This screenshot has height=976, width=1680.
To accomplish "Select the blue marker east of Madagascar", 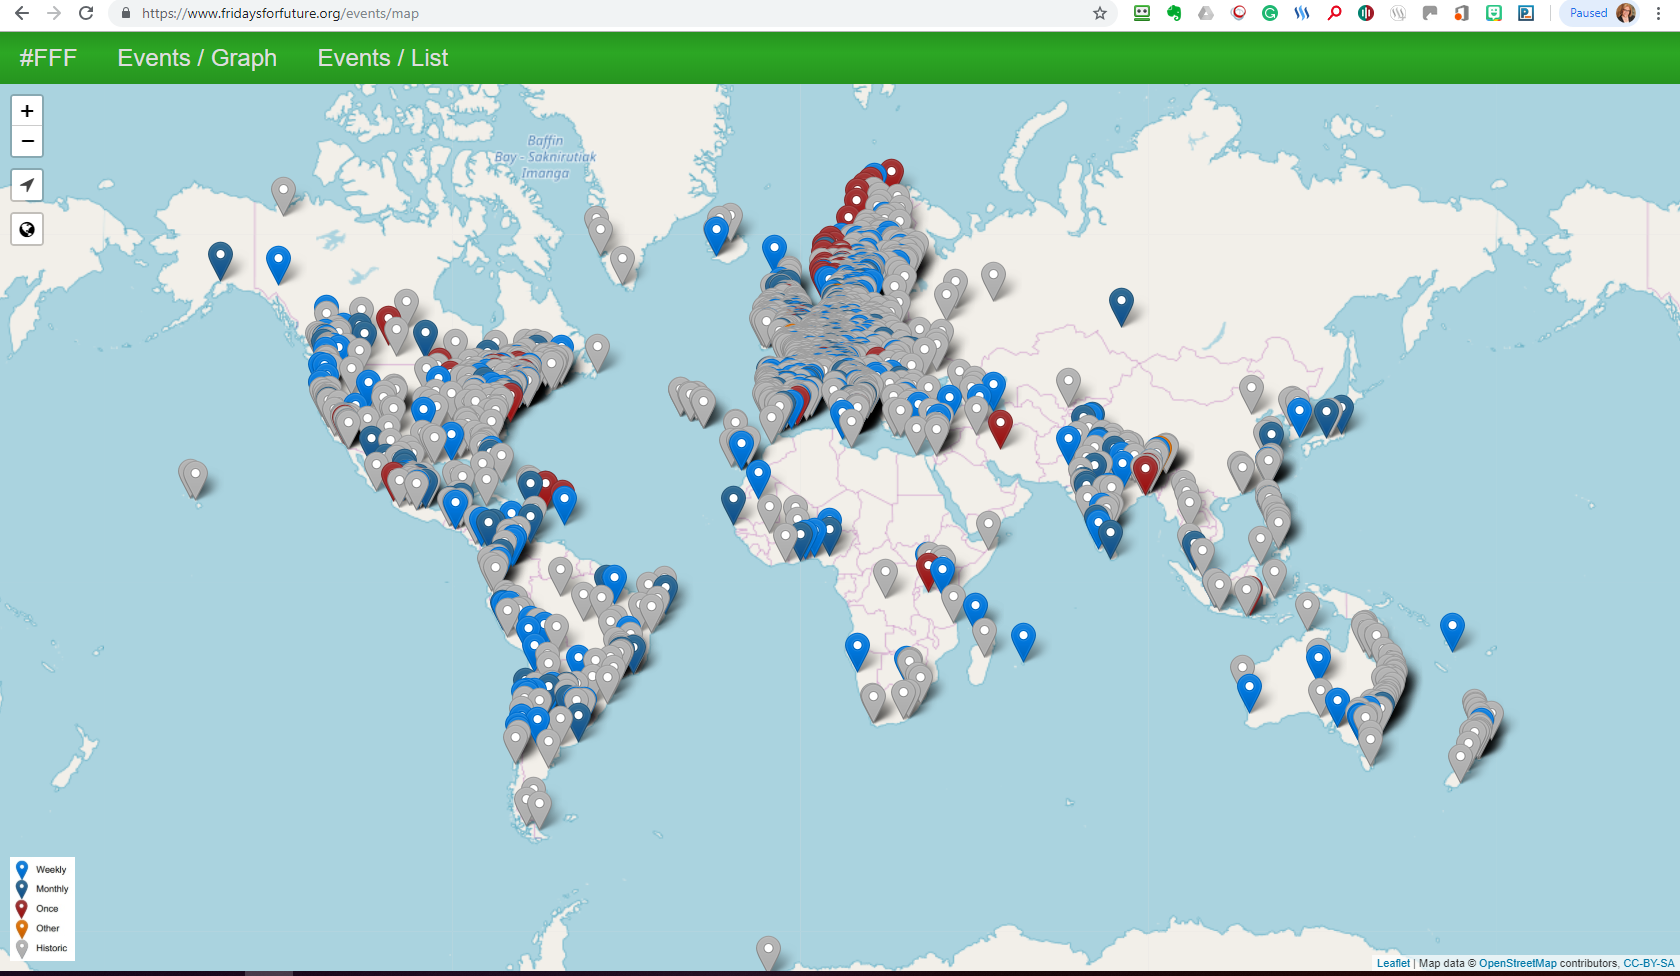I will (x=1023, y=642).
